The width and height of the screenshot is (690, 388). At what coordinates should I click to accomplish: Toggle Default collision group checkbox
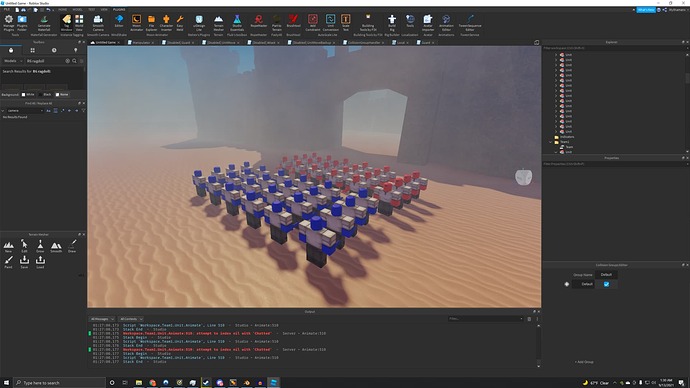[x=606, y=284]
